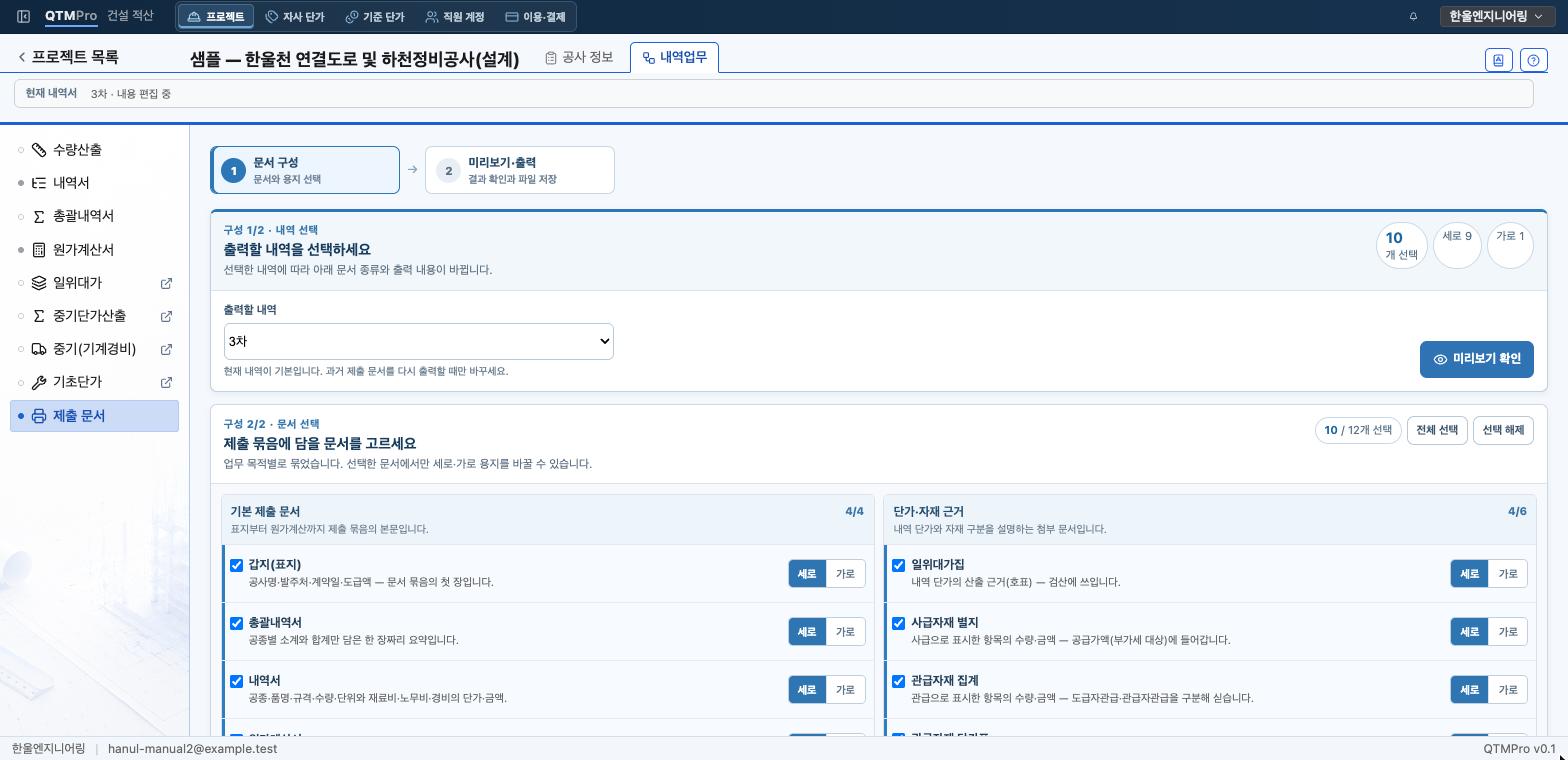Uncheck the 관급자재 집계 checkbox
The height and width of the screenshot is (760, 1568).
point(899,681)
